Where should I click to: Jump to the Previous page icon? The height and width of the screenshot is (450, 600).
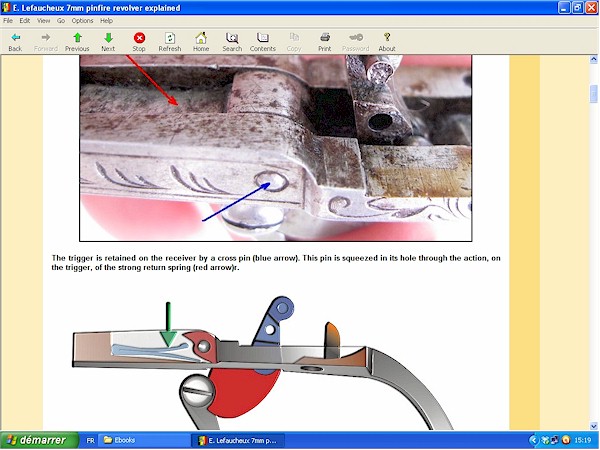pos(77,38)
